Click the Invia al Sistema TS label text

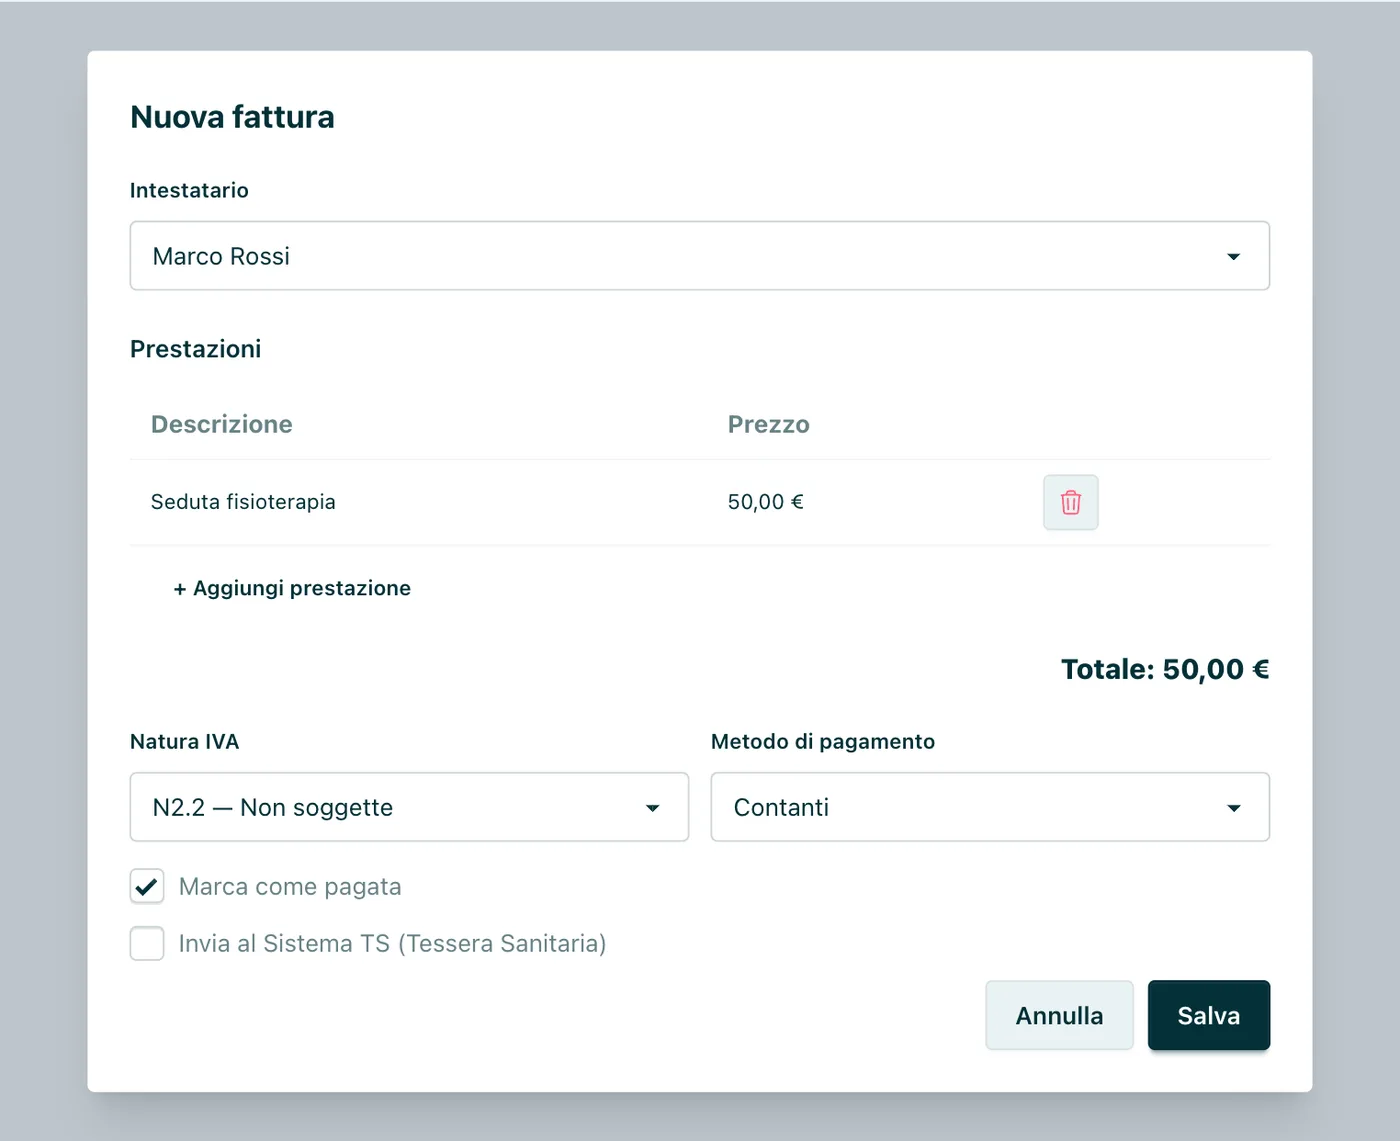click(392, 944)
